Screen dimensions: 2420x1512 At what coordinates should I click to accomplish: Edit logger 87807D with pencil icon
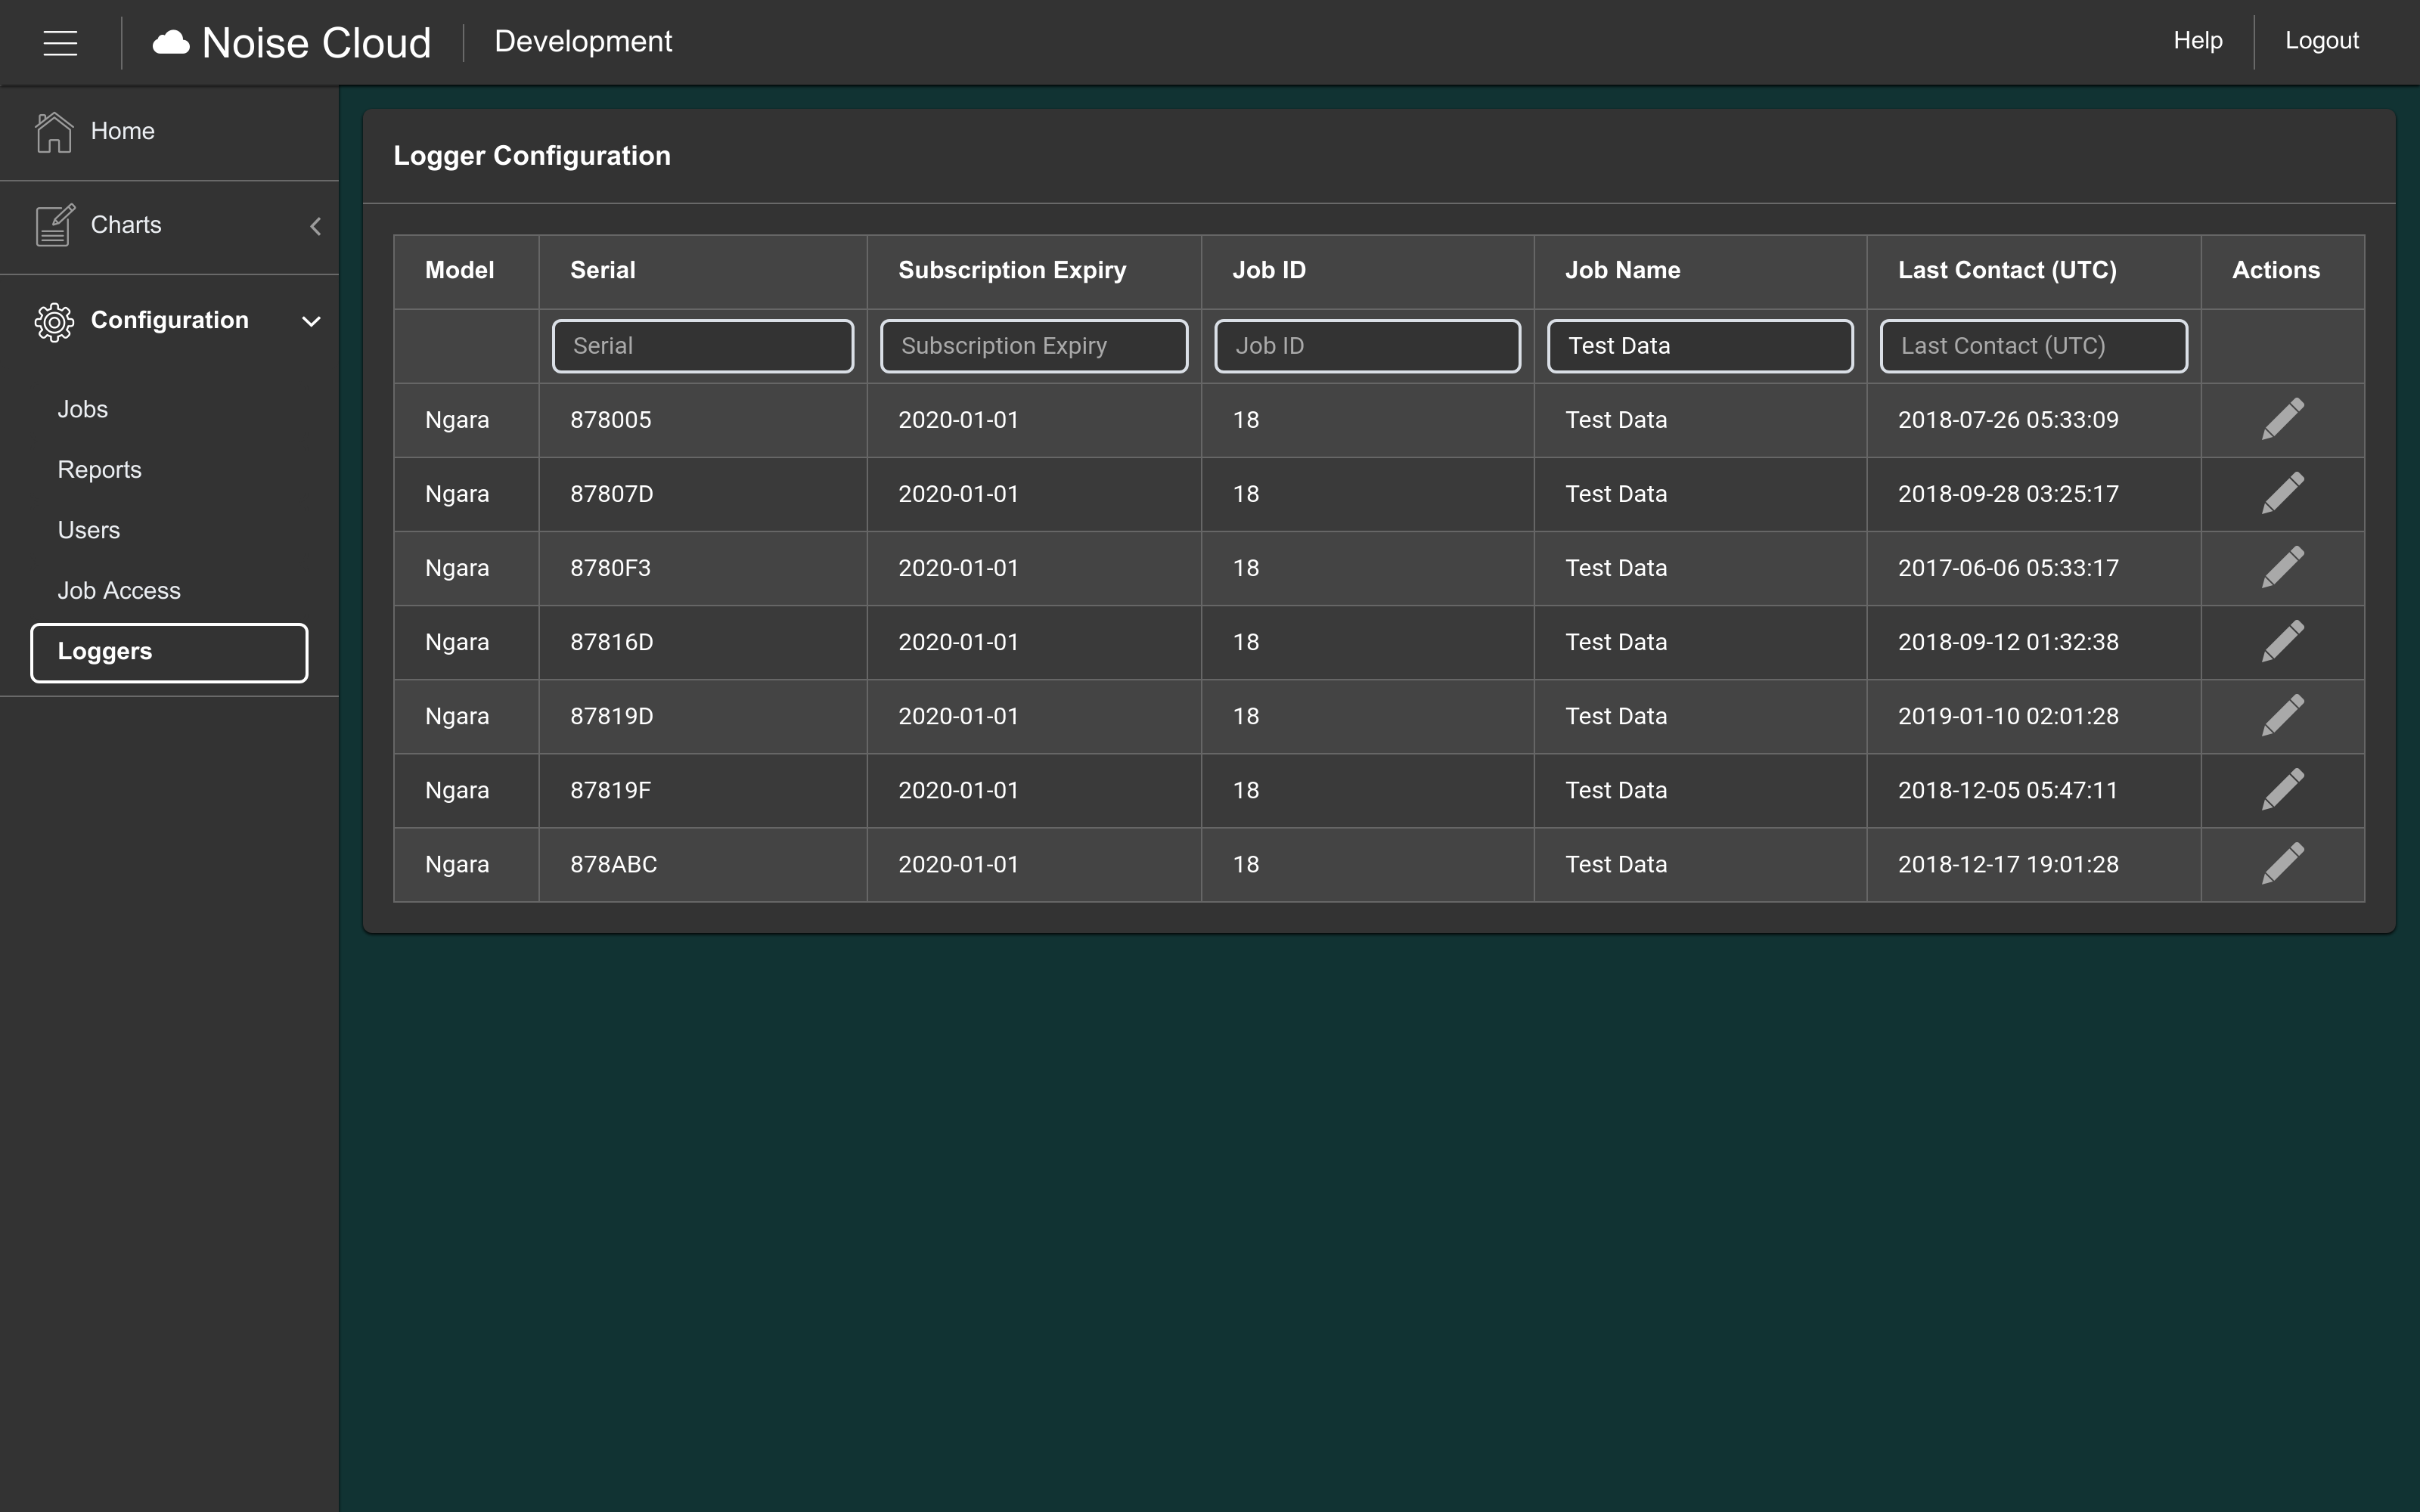point(2282,493)
